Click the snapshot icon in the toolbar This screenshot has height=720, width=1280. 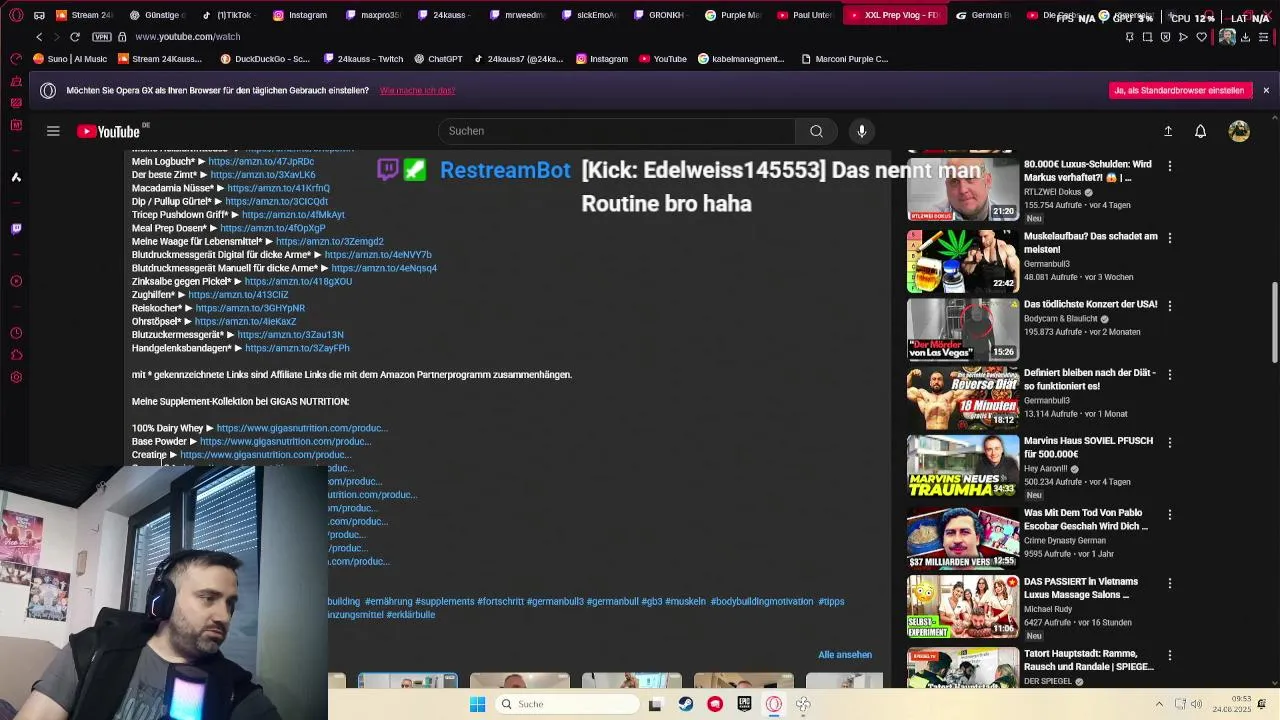pyautogui.click(x=1147, y=37)
